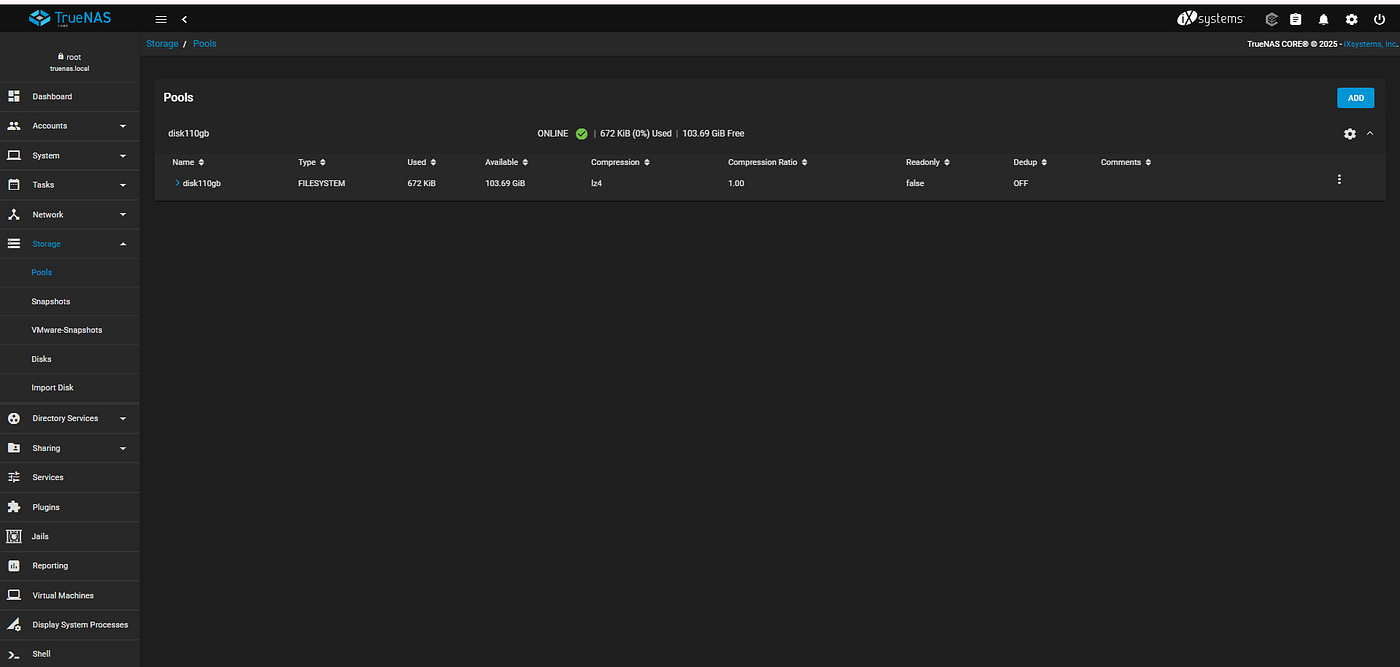Click the Tasks calendar icon
Screen dimensions: 1400x667
pos(14,185)
